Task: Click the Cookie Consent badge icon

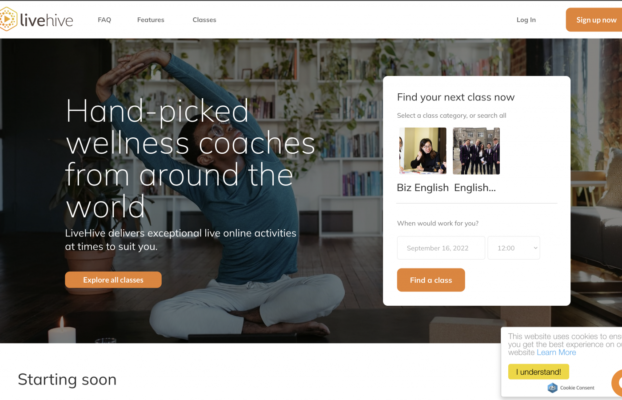Action: tap(552, 388)
